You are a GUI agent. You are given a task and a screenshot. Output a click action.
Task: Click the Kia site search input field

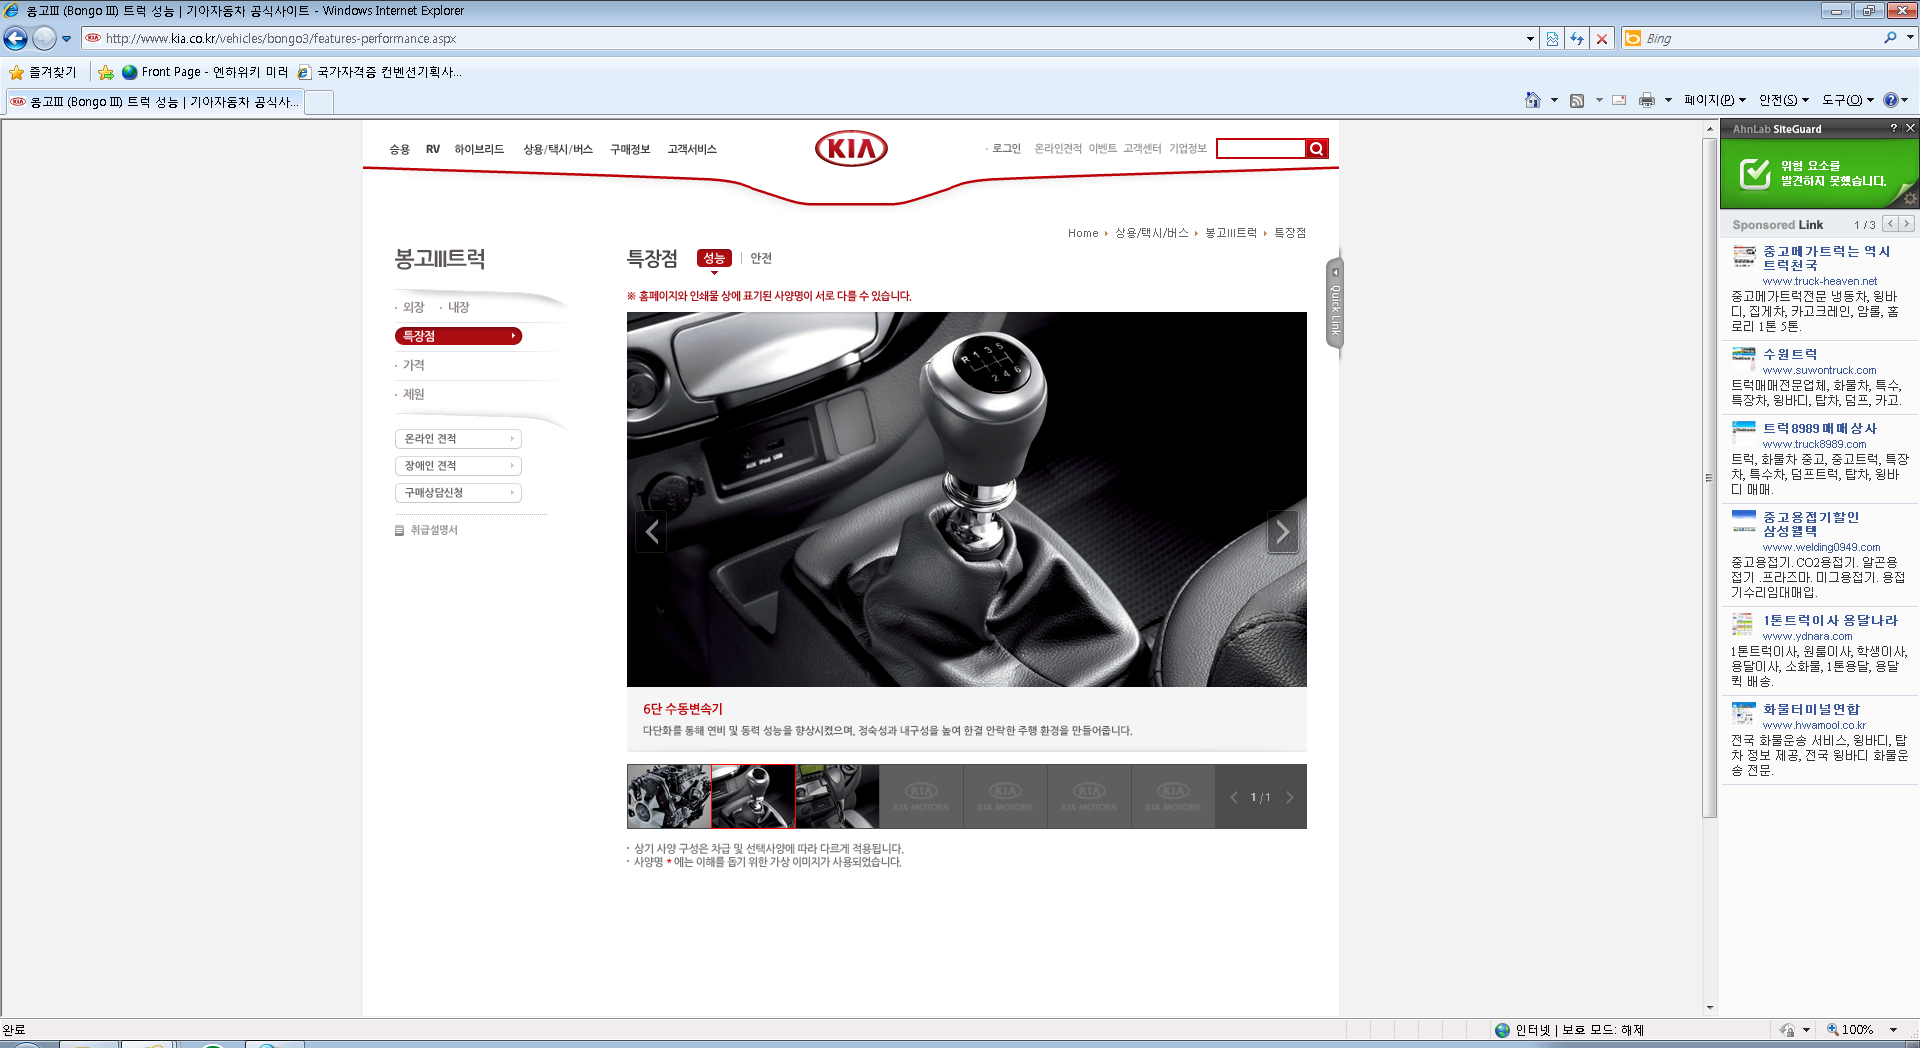click(x=1261, y=149)
